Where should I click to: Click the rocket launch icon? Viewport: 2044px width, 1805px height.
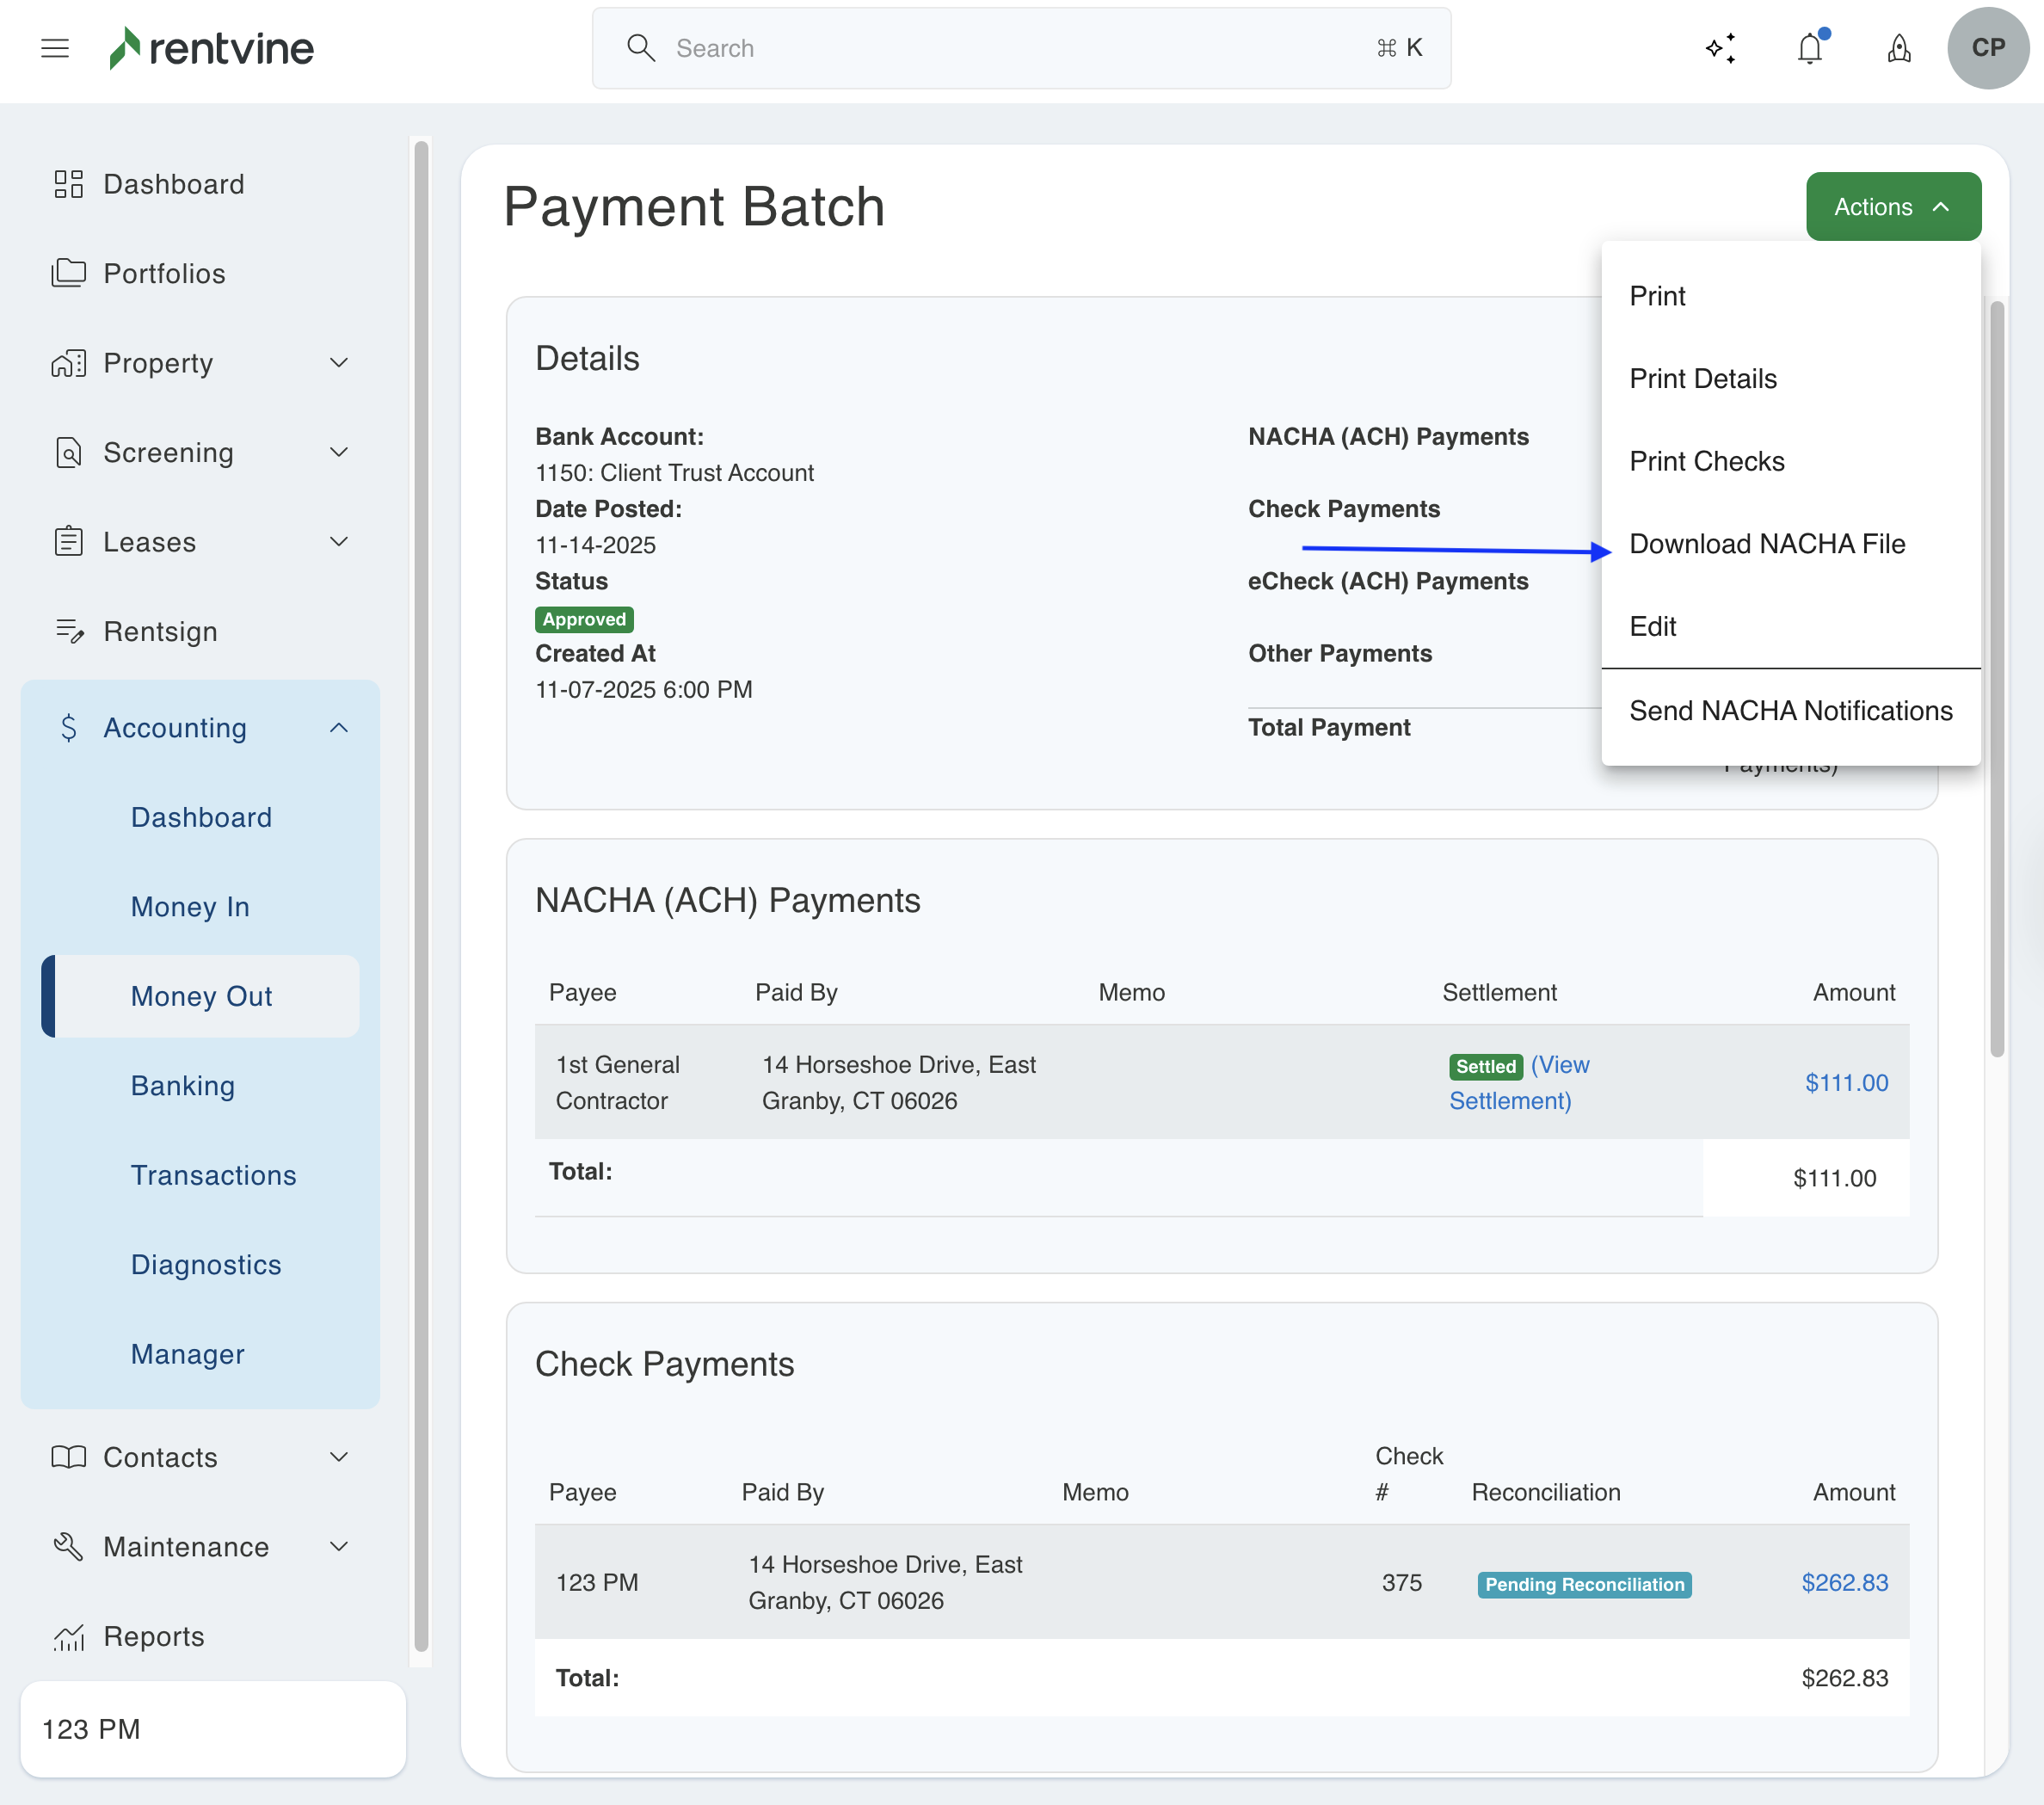[1898, 48]
